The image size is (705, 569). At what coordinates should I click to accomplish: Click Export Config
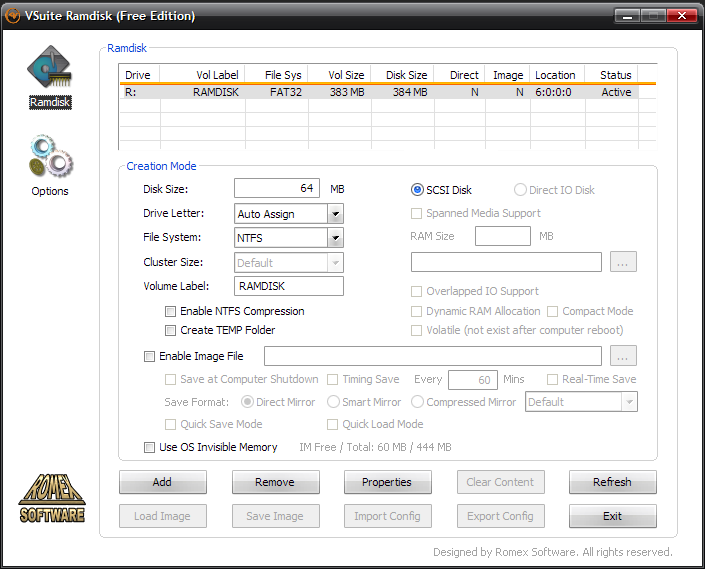point(500,516)
